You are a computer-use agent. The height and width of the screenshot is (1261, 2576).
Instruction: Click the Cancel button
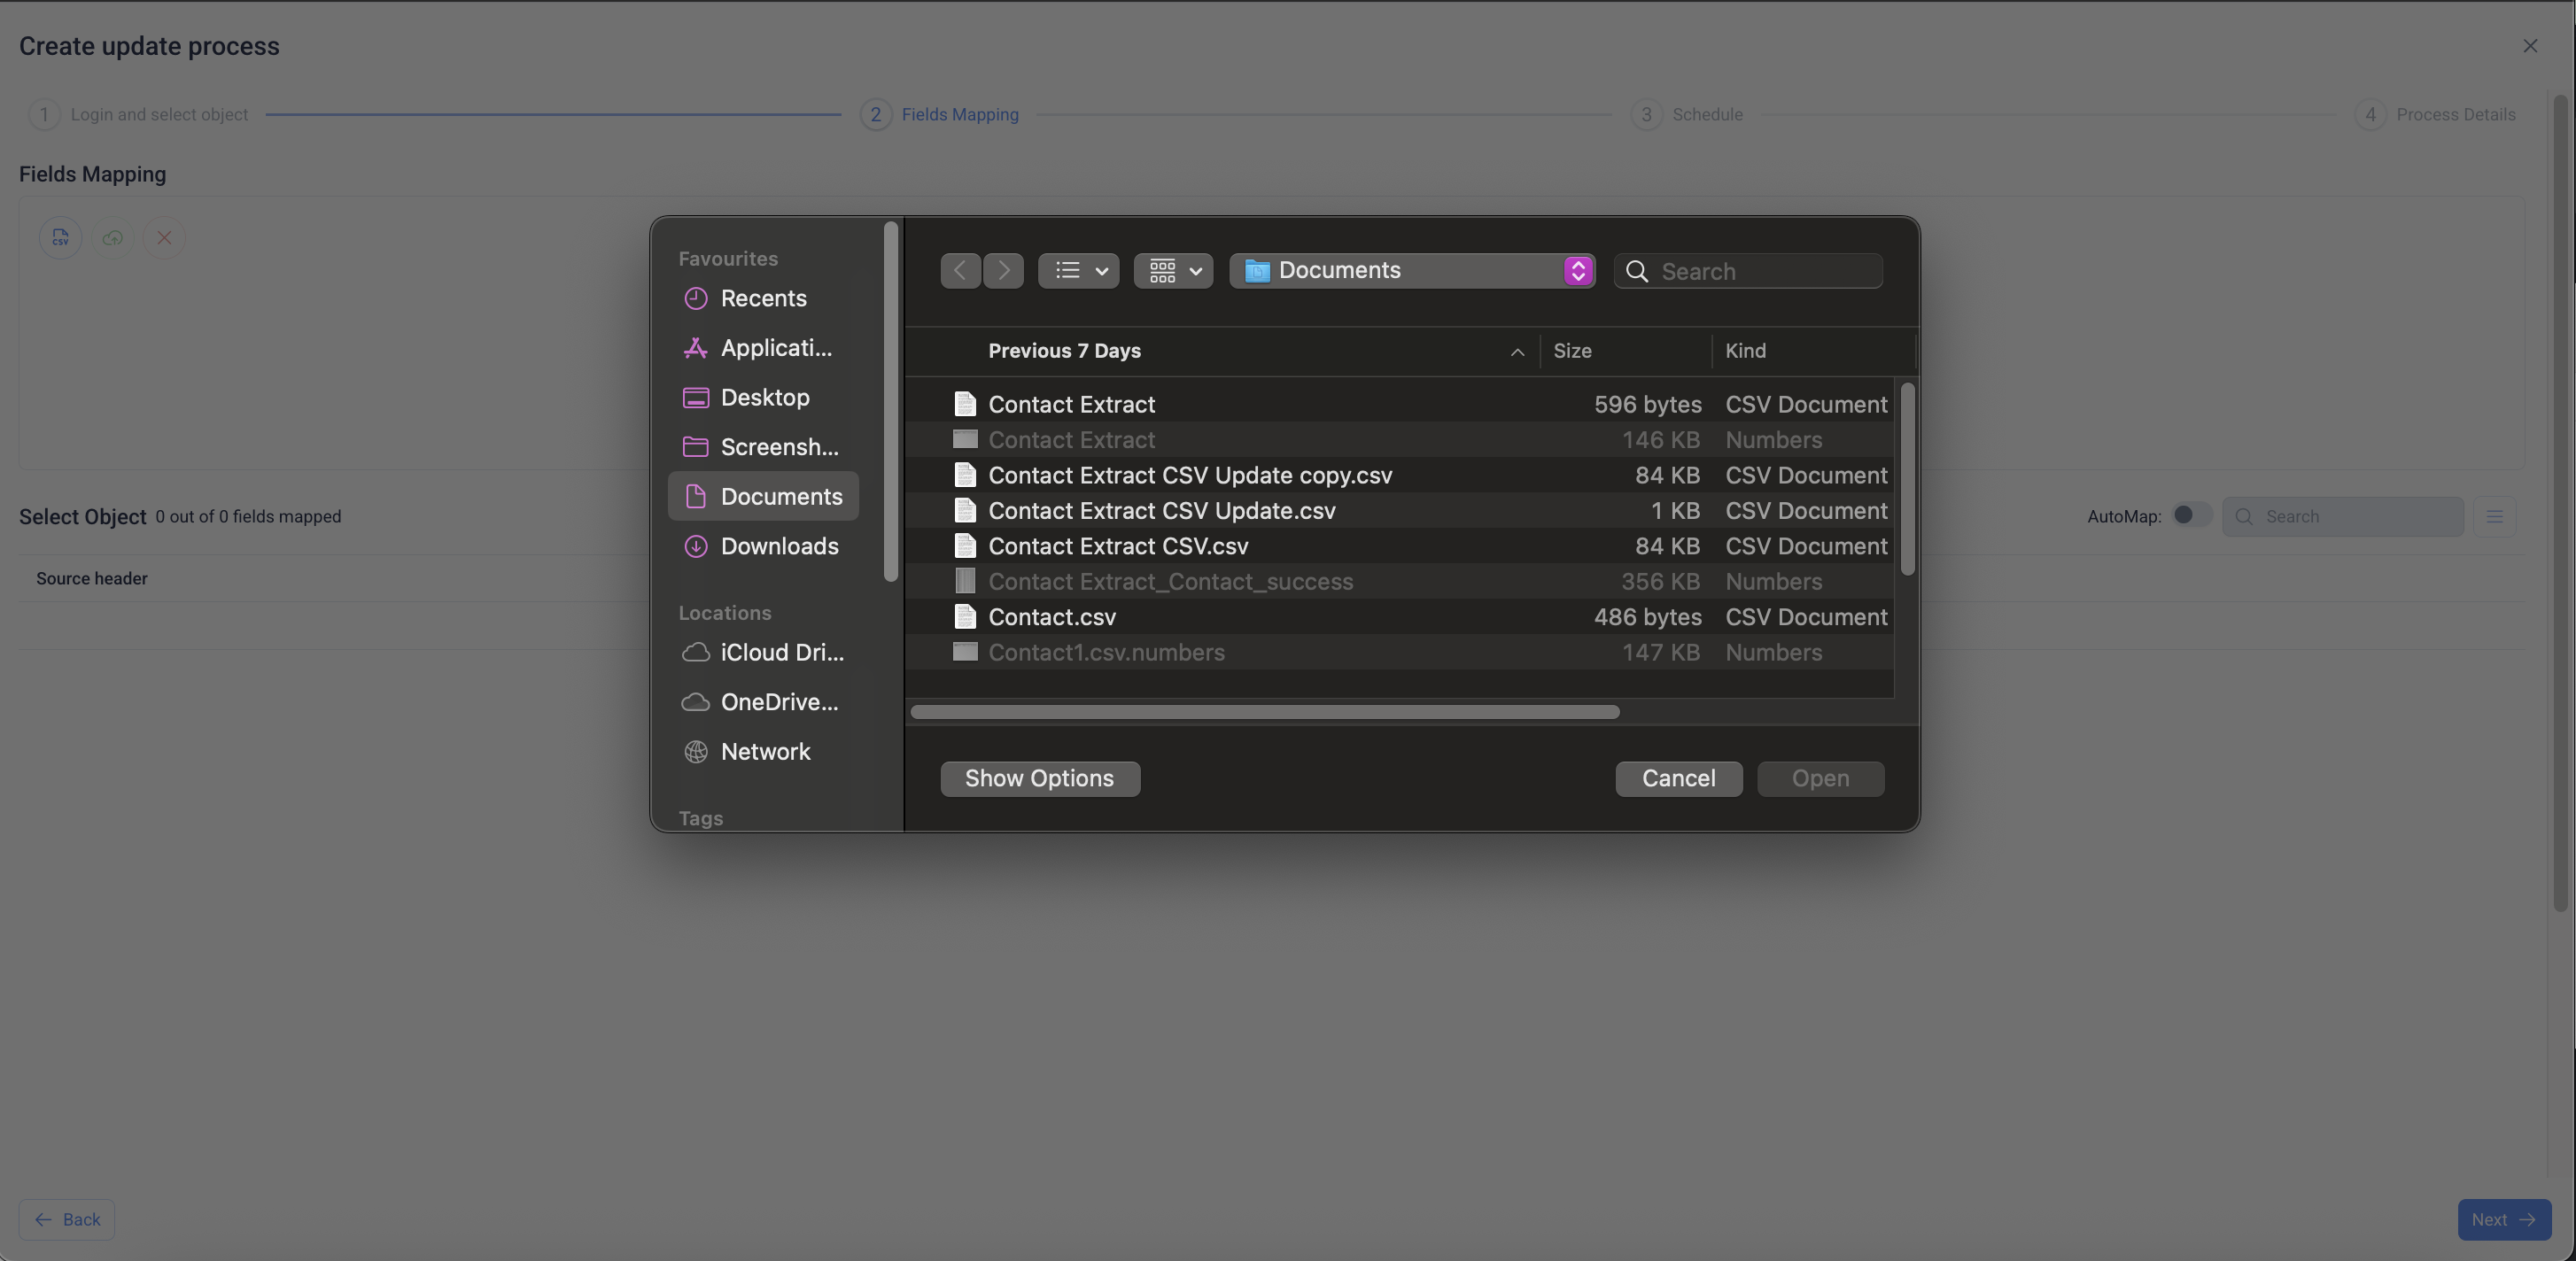(1678, 779)
